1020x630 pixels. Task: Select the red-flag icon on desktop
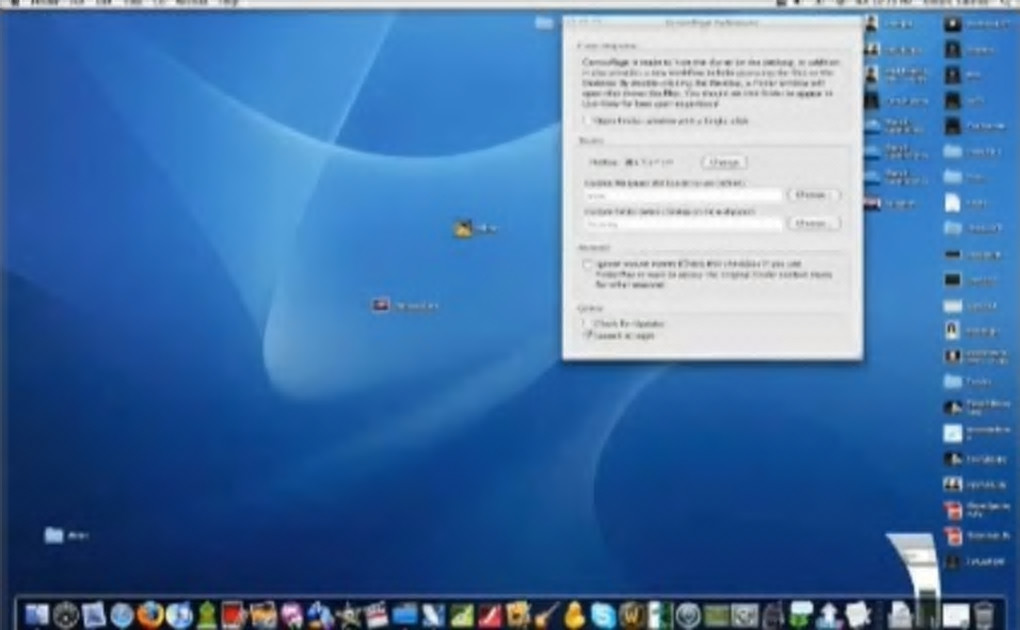coord(381,305)
